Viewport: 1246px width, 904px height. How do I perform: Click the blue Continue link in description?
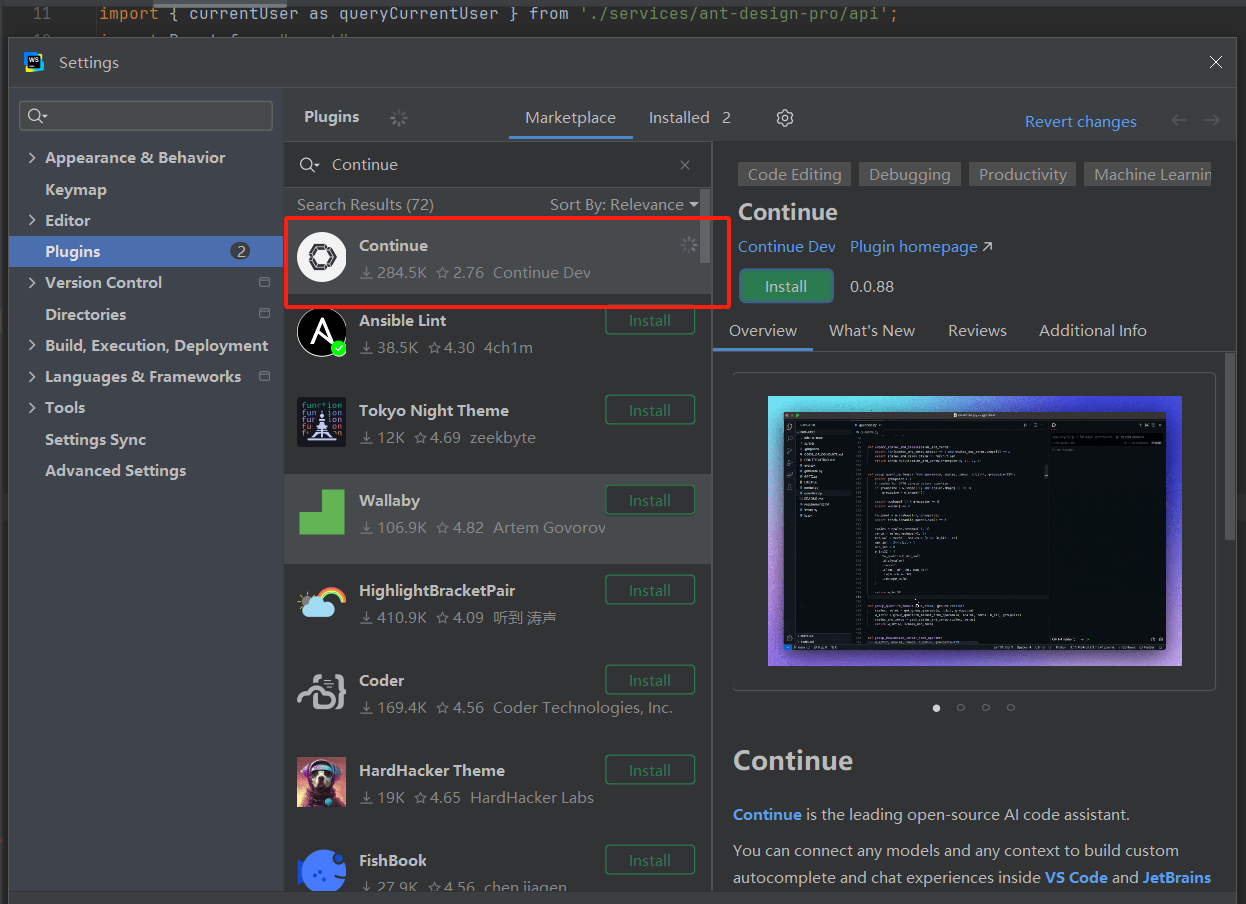(x=767, y=815)
